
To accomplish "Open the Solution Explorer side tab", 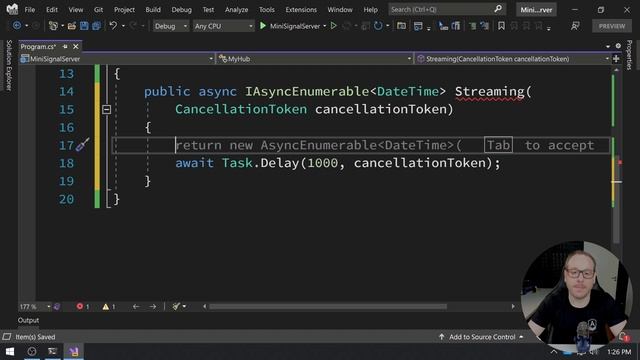I will pyautogui.click(x=9, y=65).
